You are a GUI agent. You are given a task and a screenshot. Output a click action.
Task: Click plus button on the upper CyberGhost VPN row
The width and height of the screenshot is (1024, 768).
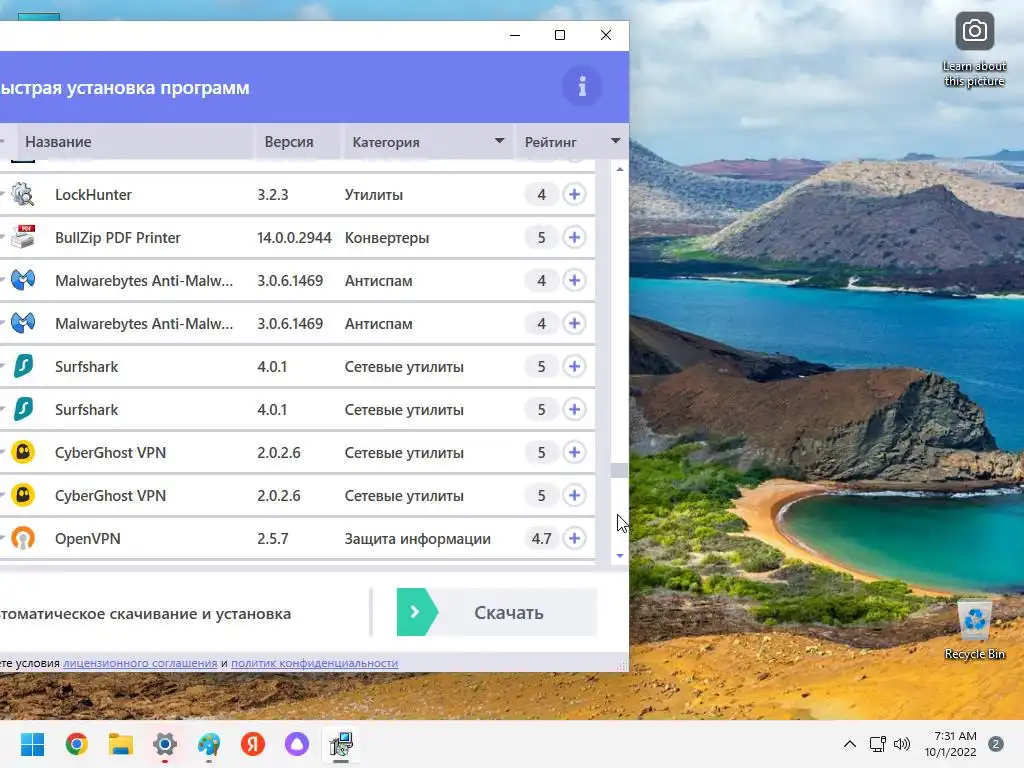(x=574, y=452)
